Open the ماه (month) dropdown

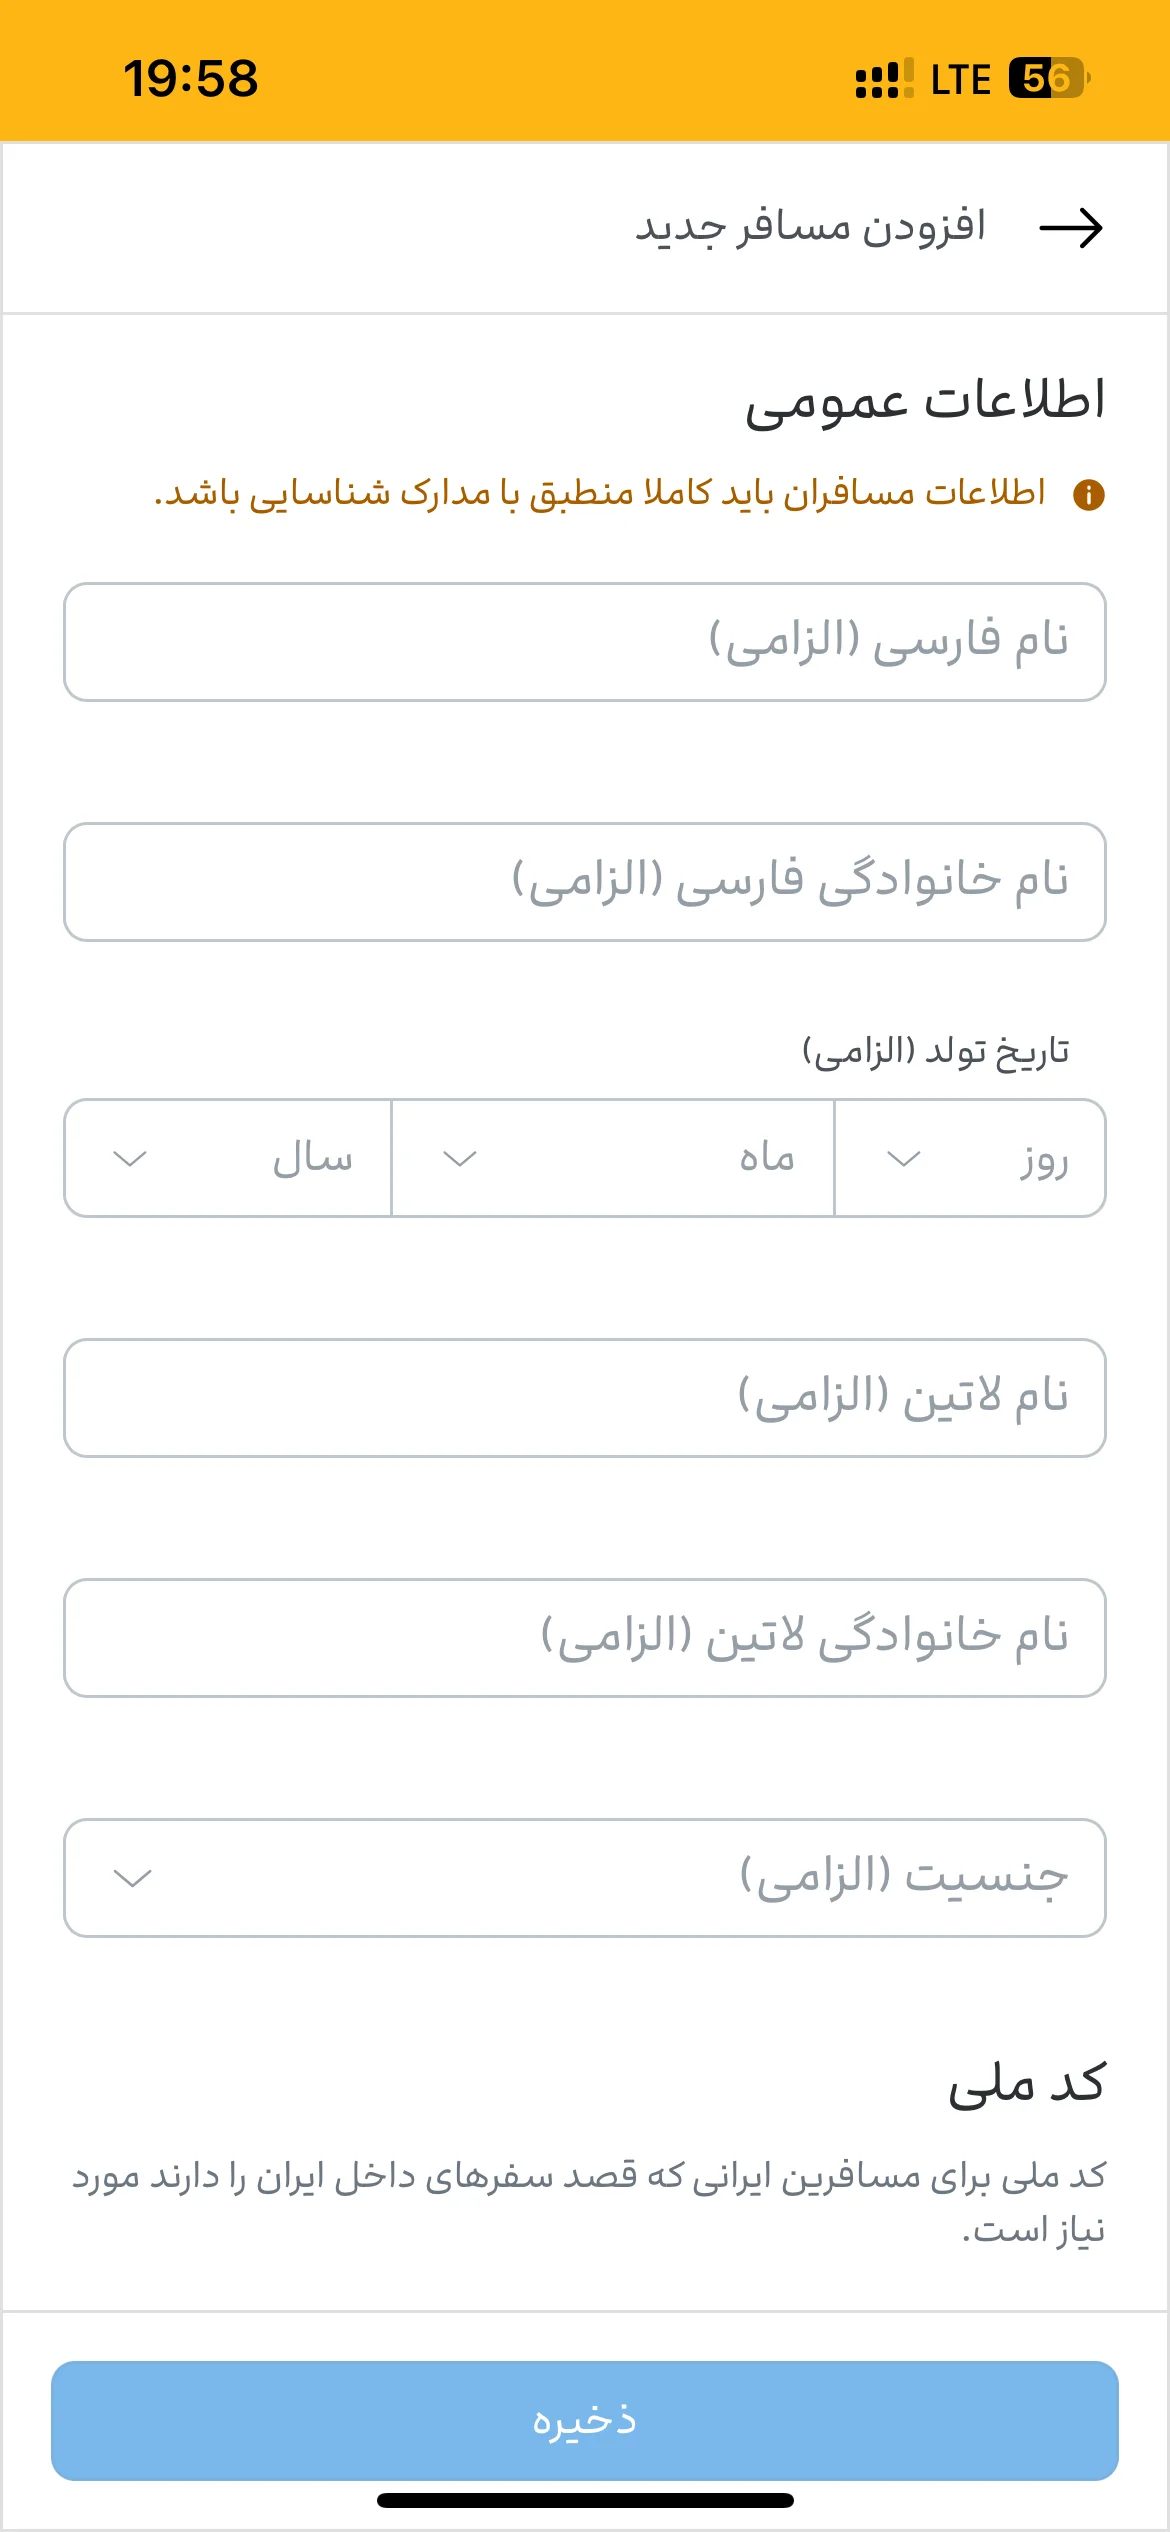click(613, 1158)
